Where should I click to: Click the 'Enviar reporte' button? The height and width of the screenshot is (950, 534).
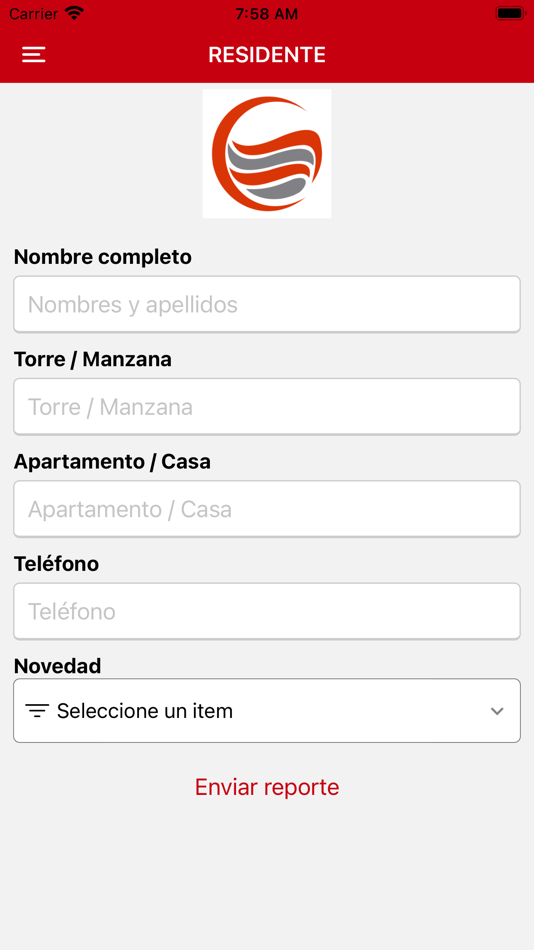[x=267, y=787]
